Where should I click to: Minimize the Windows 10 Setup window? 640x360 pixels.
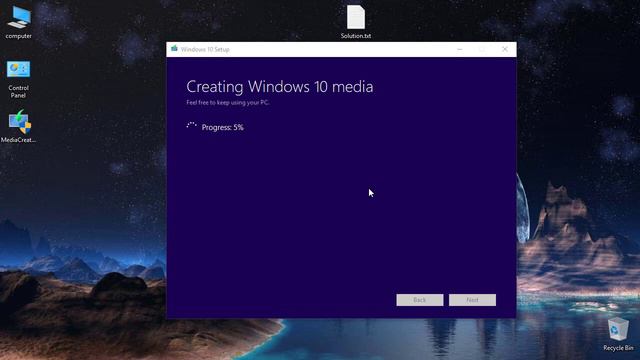[x=460, y=49]
